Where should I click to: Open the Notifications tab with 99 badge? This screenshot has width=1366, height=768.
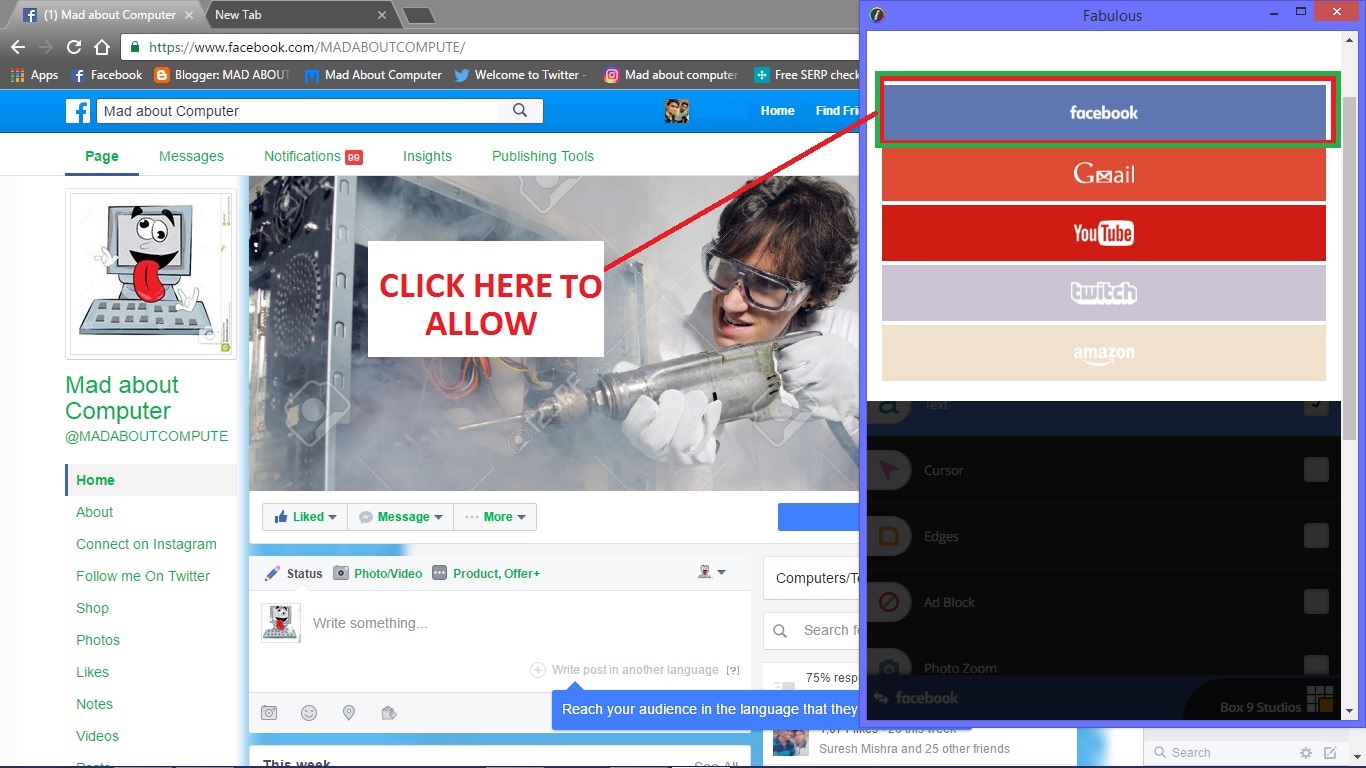[312, 156]
